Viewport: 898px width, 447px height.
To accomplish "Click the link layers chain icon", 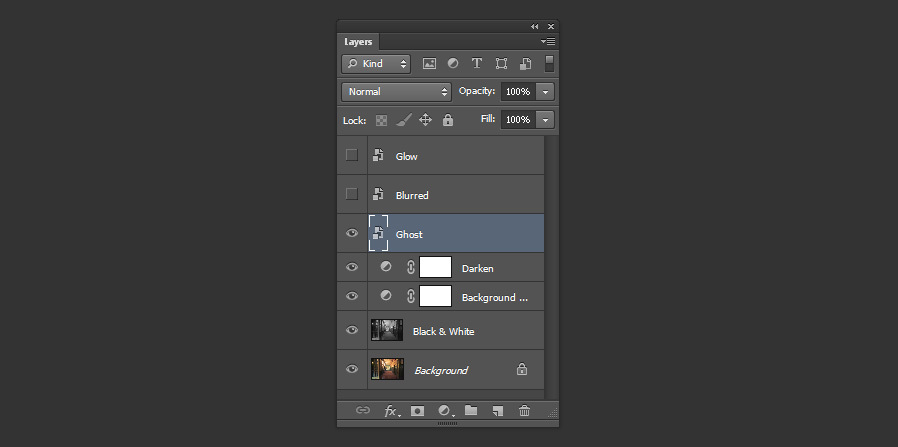I will [x=363, y=410].
